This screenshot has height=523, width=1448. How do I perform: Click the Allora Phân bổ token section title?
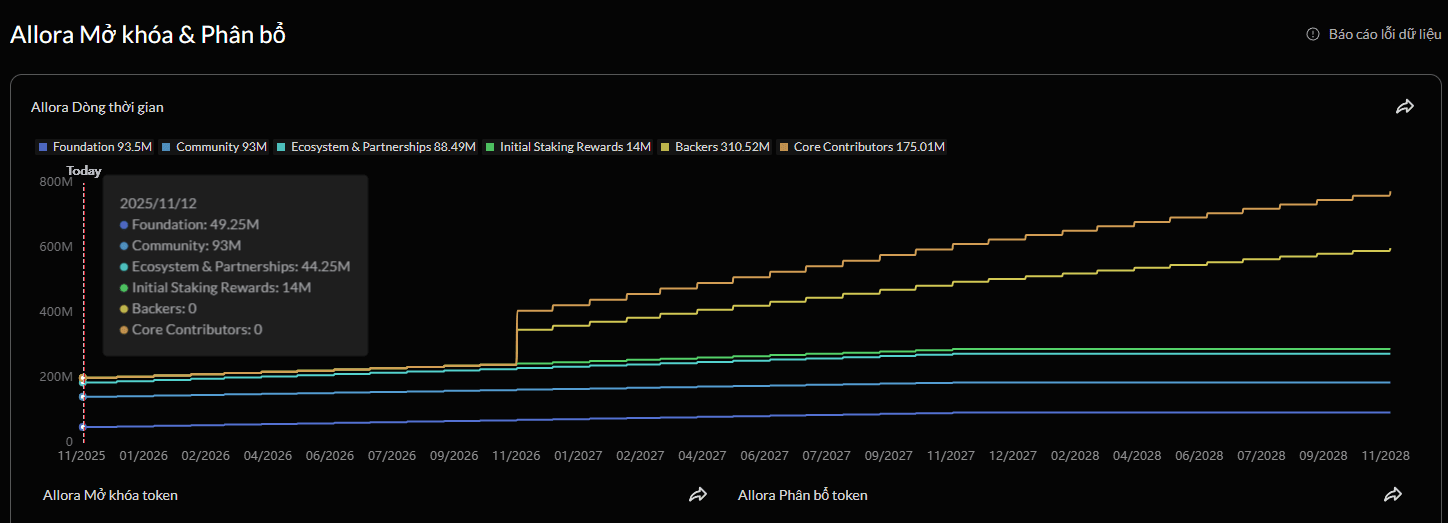tap(803, 495)
